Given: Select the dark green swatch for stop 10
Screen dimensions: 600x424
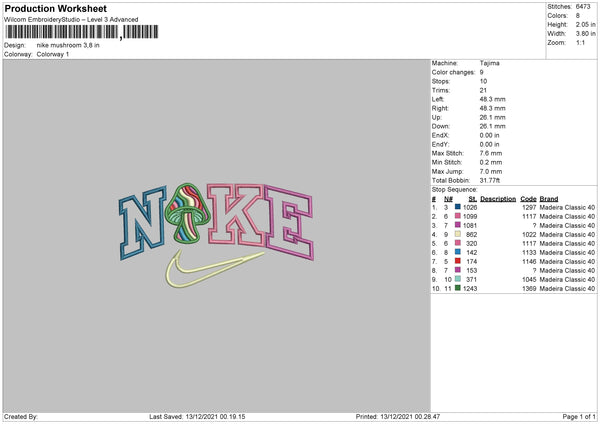Looking at the screenshot, I should coord(458,288).
